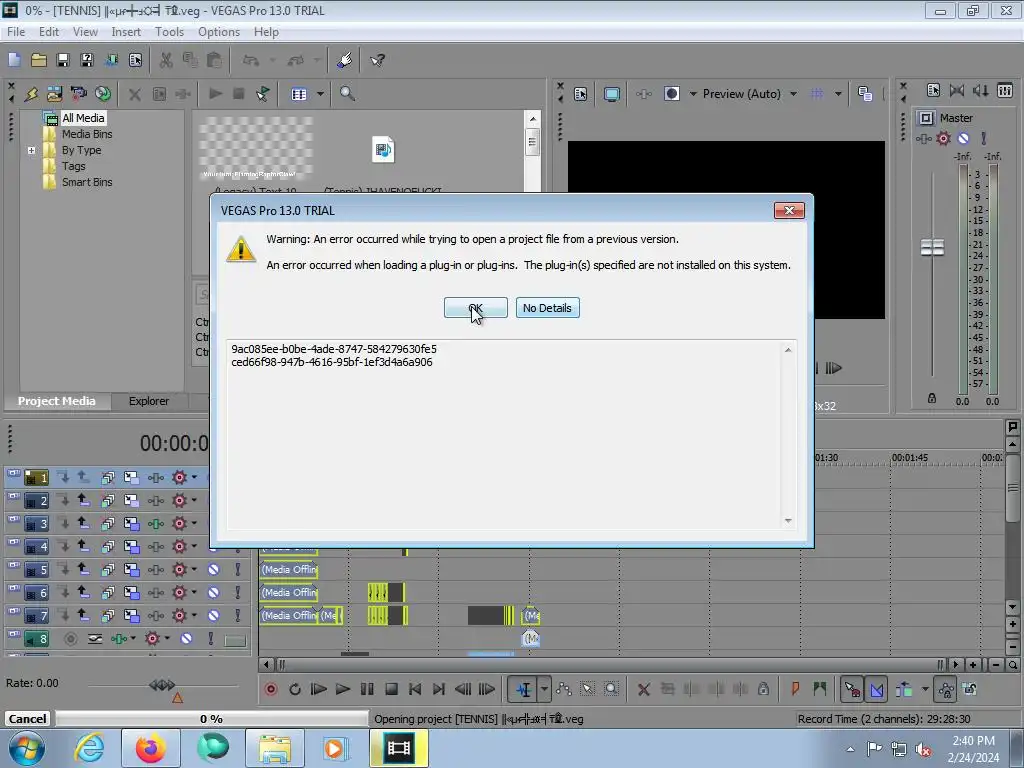Save the project with the disk icon
Image resolution: width=1024 pixels, height=768 pixels.
point(63,60)
